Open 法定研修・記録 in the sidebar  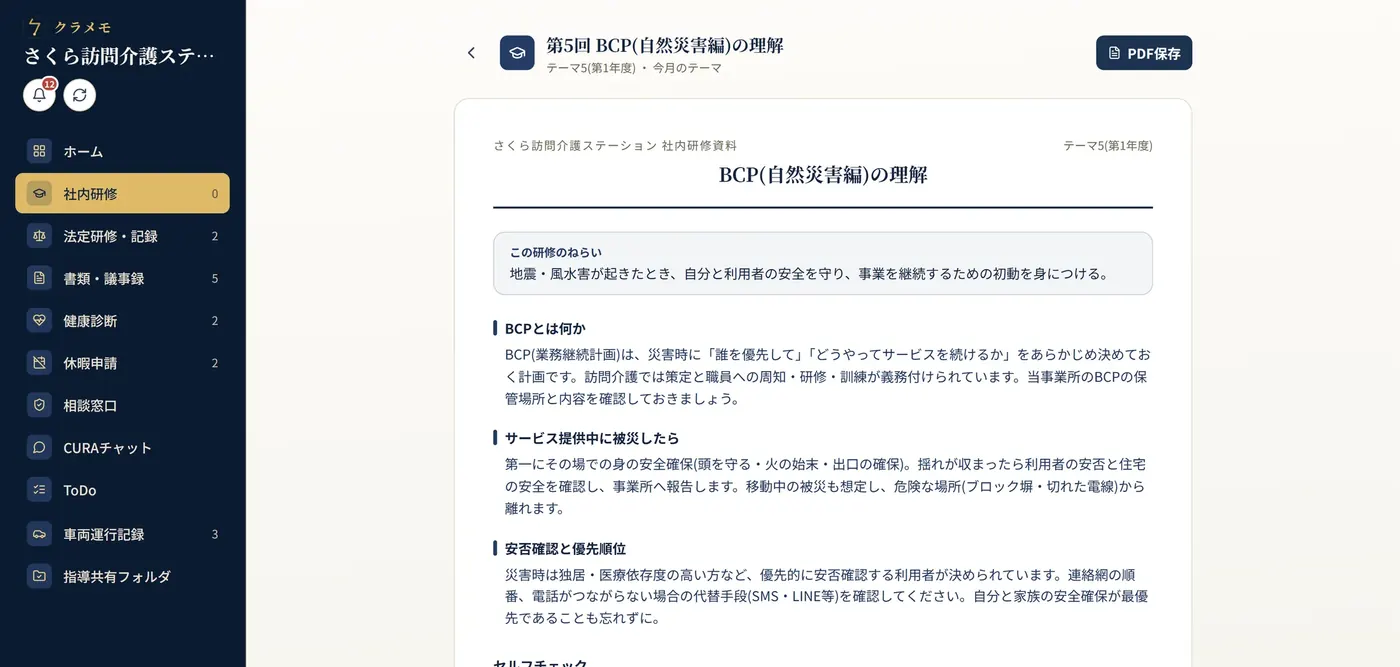tap(122, 236)
